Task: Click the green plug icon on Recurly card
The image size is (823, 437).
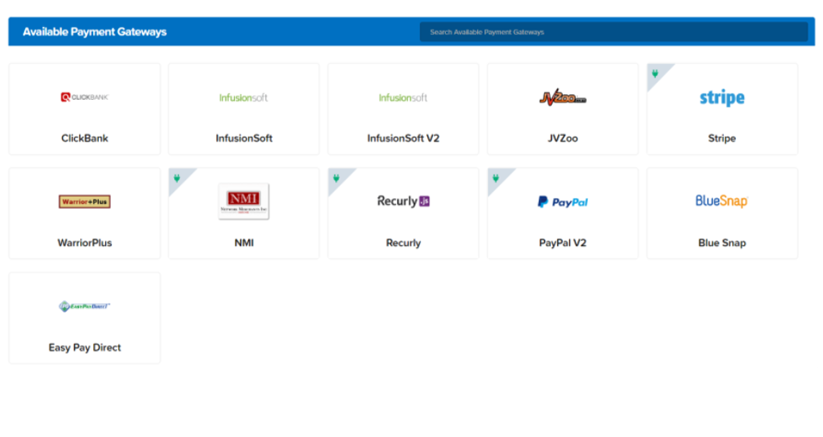Action: click(336, 178)
